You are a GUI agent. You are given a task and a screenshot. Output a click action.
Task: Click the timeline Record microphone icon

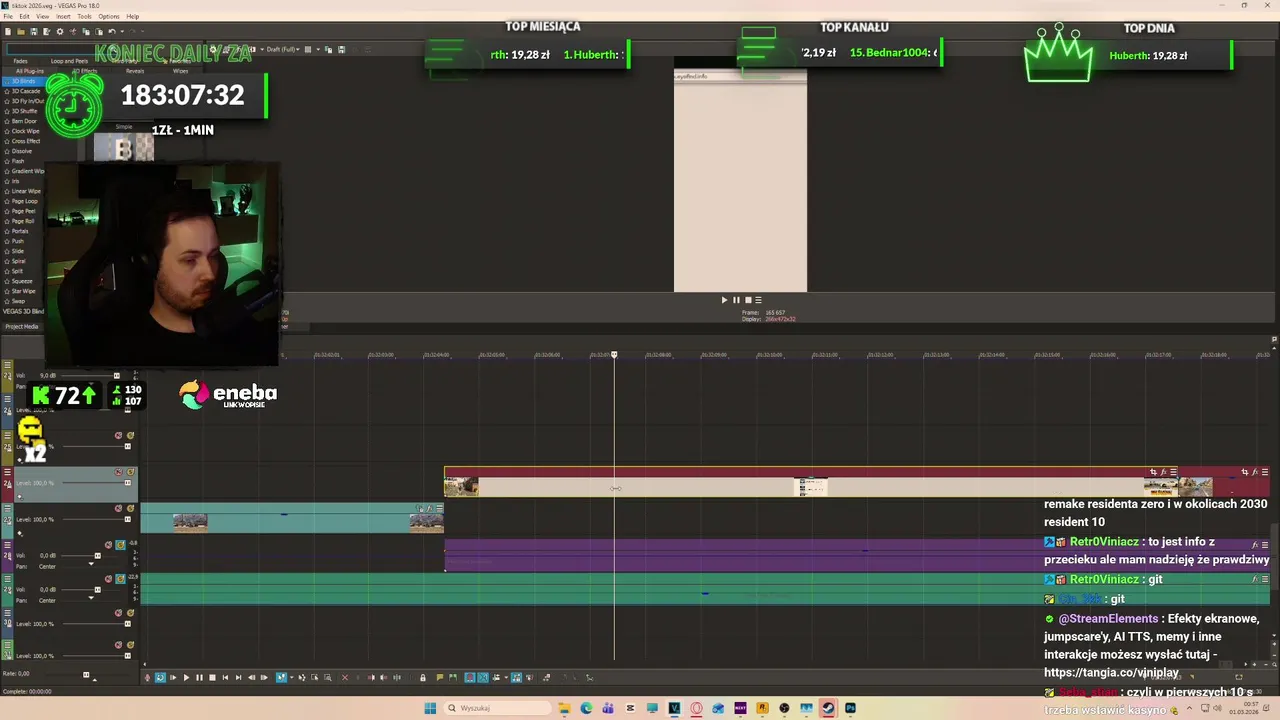(x=147, y=678)
